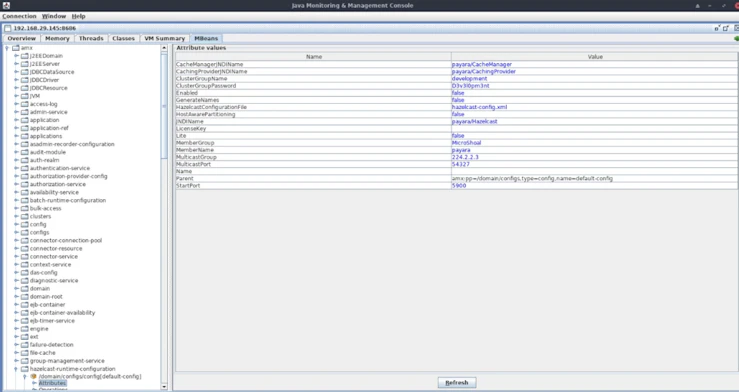Click the ejb-timer-service folder icon
This screenshot has height=392, width=739.
click(x=25, y=320)
